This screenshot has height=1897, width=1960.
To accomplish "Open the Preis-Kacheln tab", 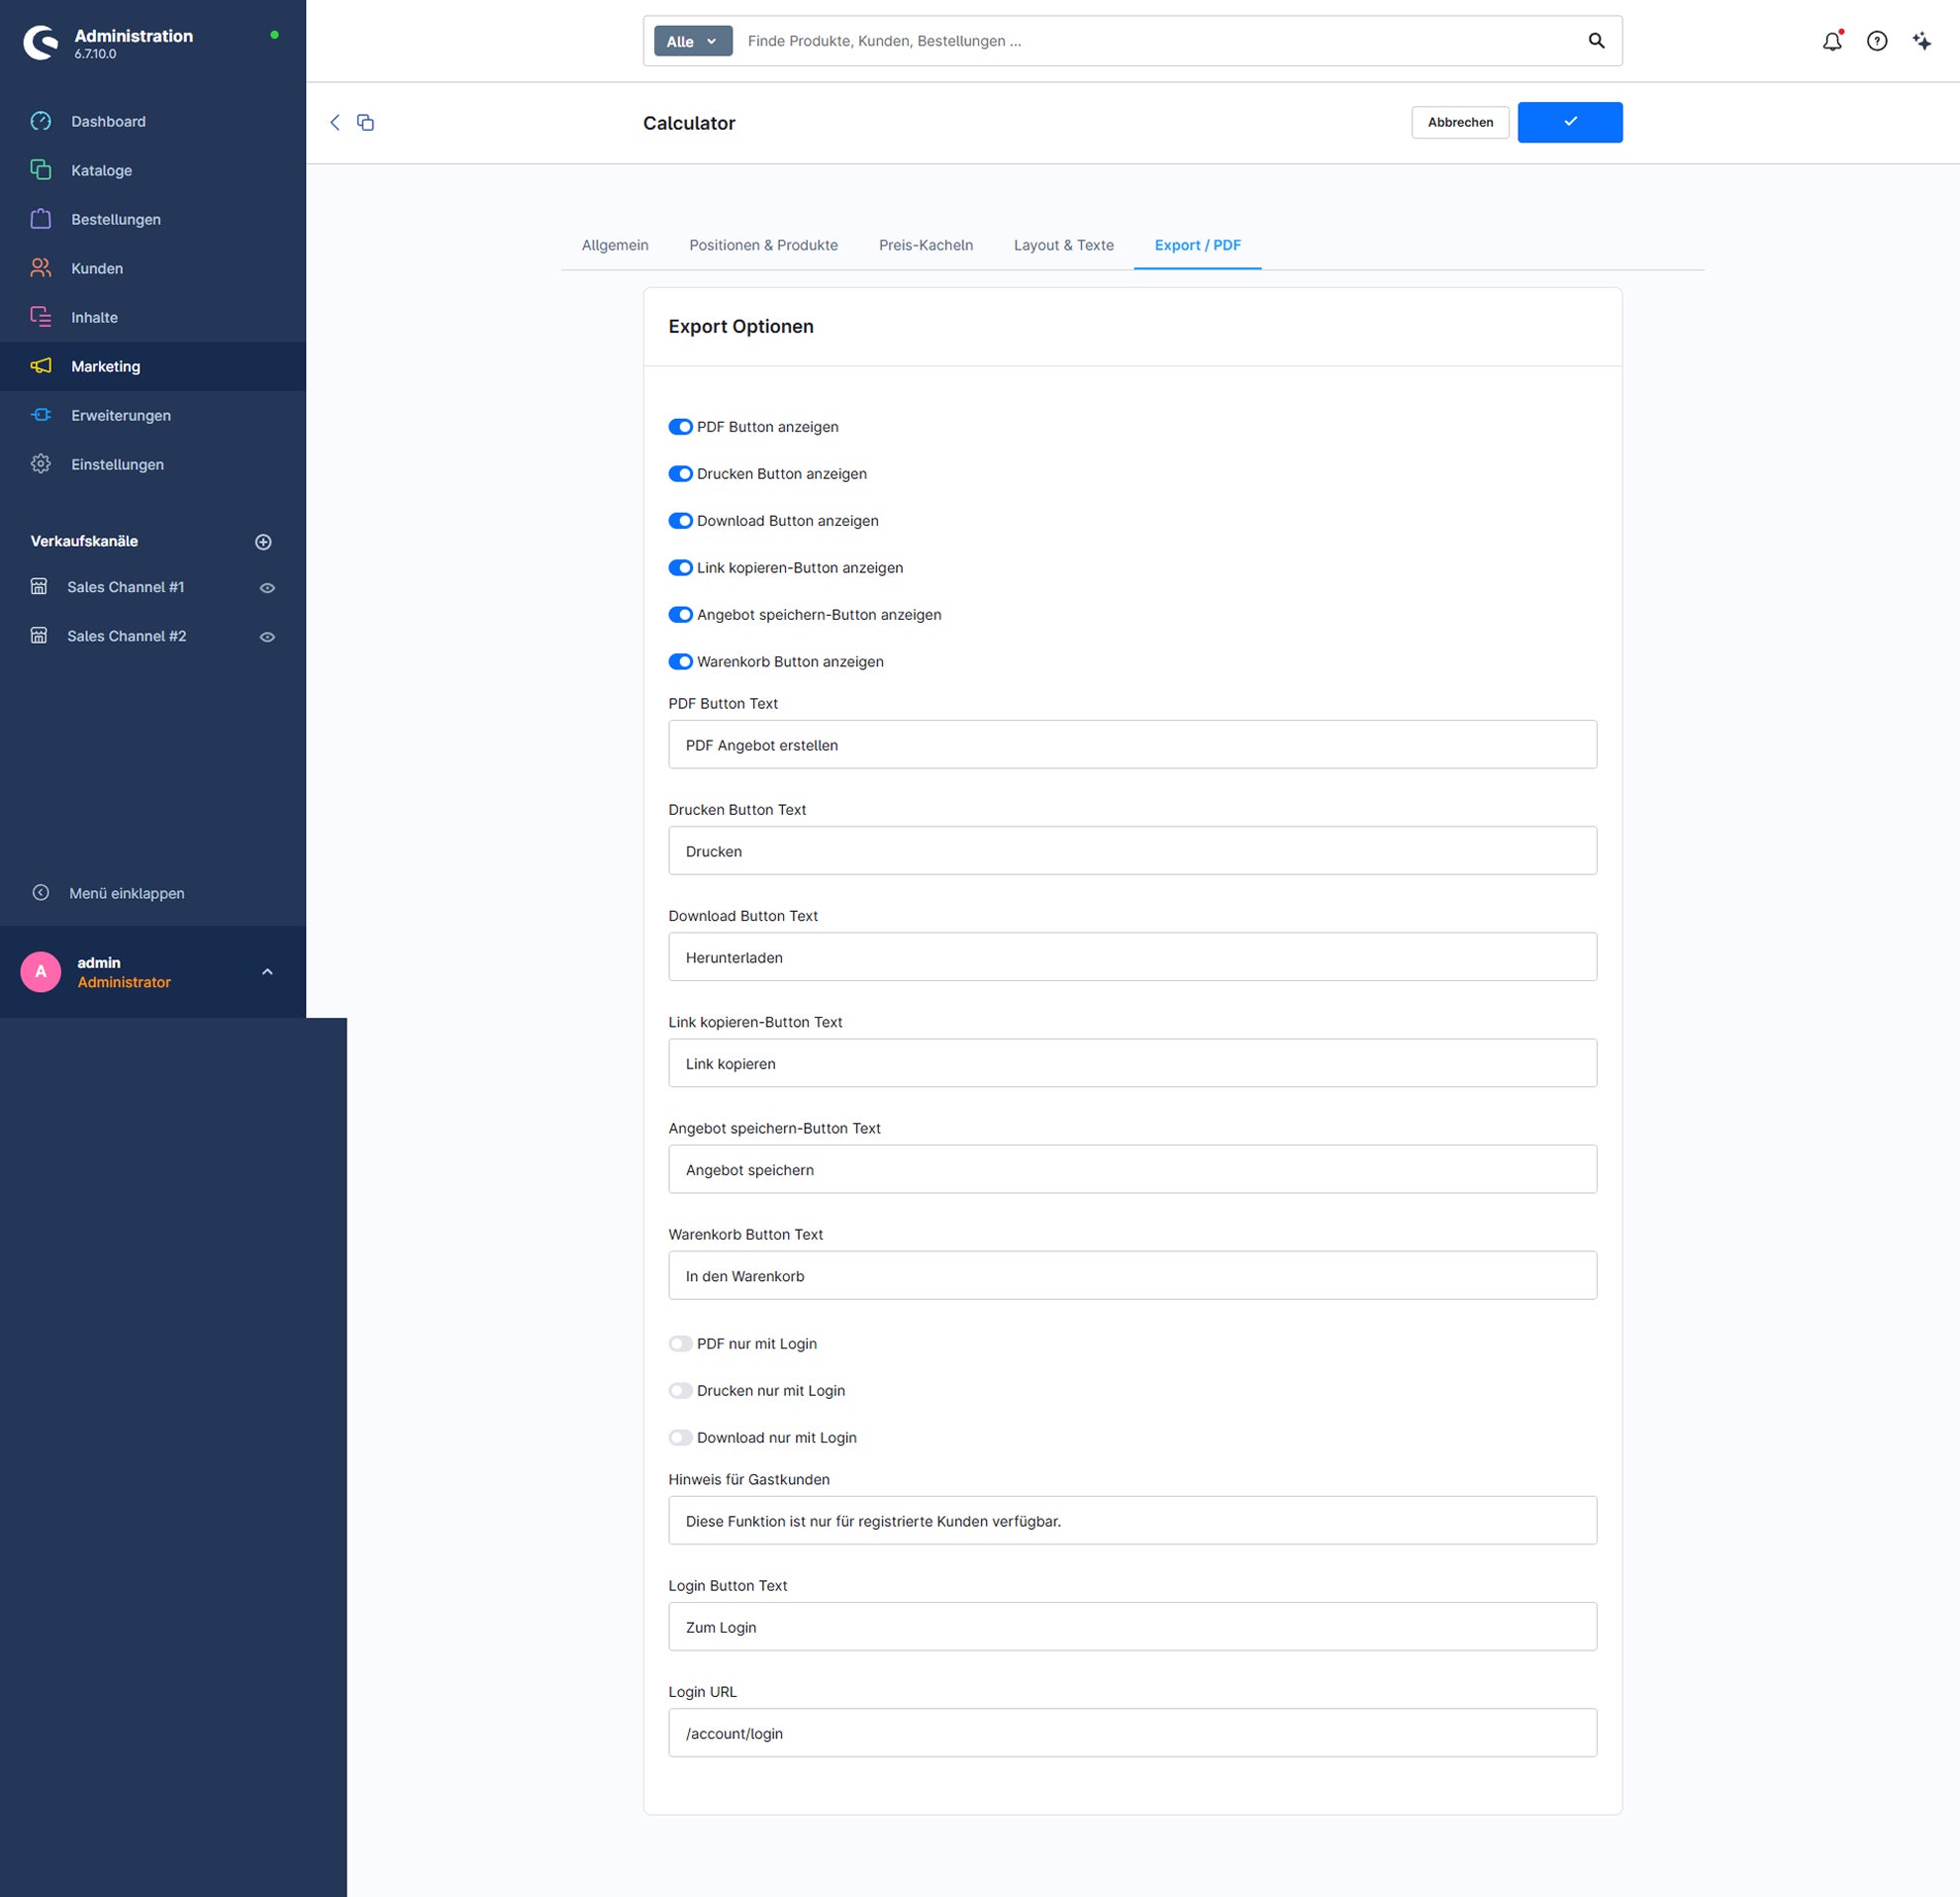I will pos(925,245).
